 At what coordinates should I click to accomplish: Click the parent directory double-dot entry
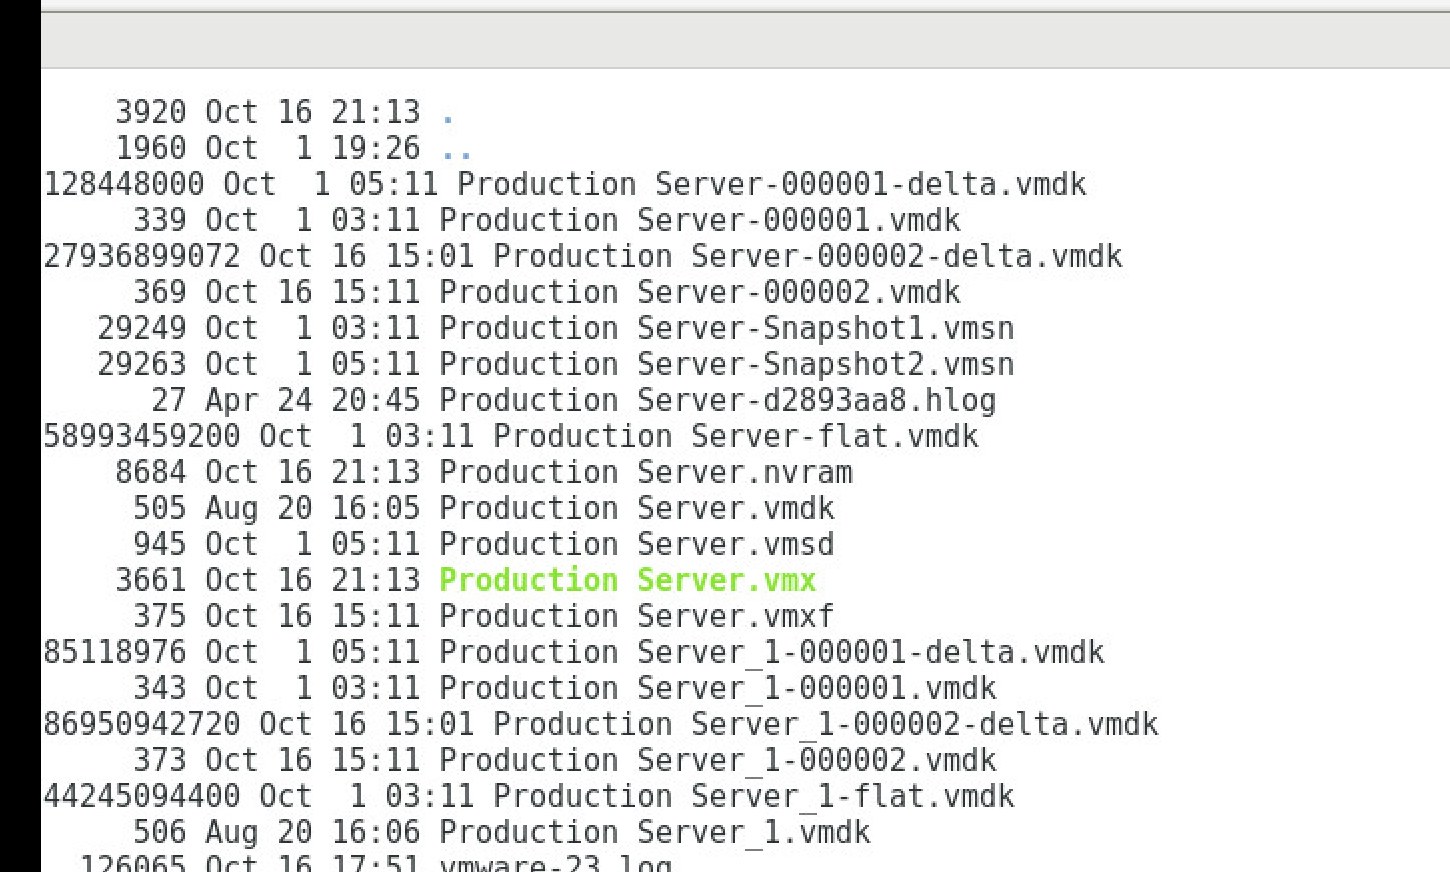click(x=456, y=149)
